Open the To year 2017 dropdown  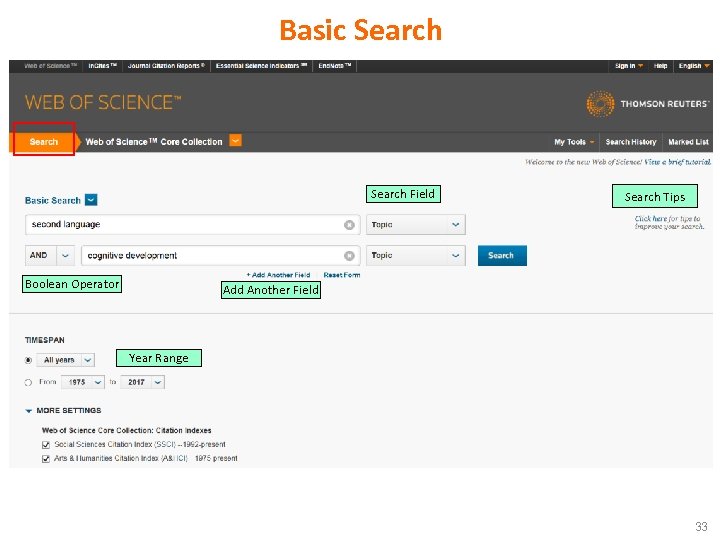[142, 382]
